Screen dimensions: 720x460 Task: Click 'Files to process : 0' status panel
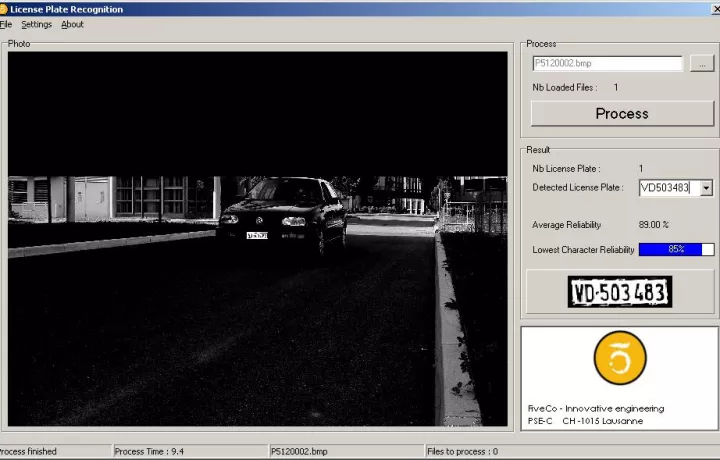463,452
